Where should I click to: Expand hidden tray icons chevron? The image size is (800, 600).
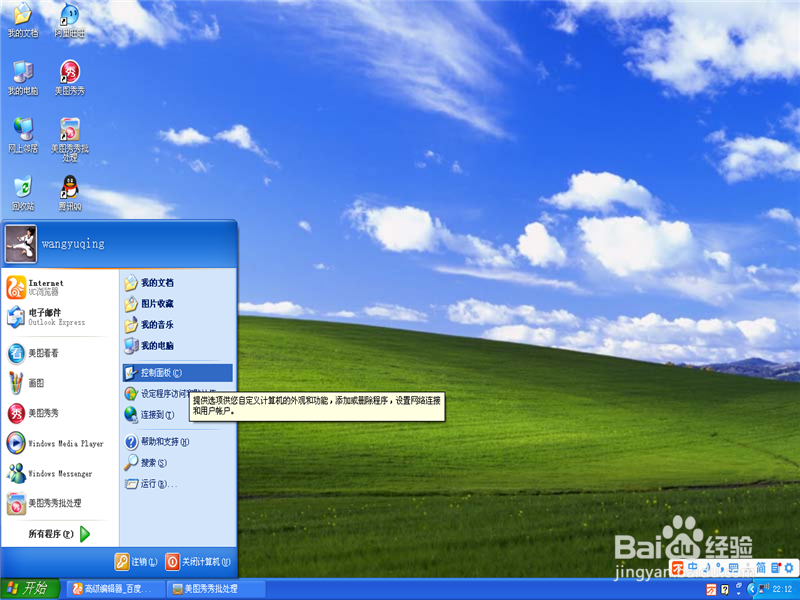(752, 589)
